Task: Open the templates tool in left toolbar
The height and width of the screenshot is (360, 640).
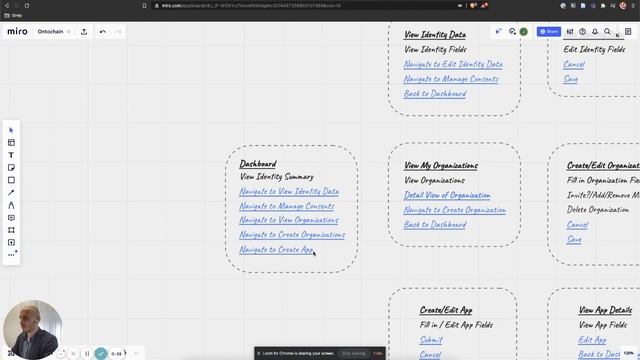Action: click(11, 142)
